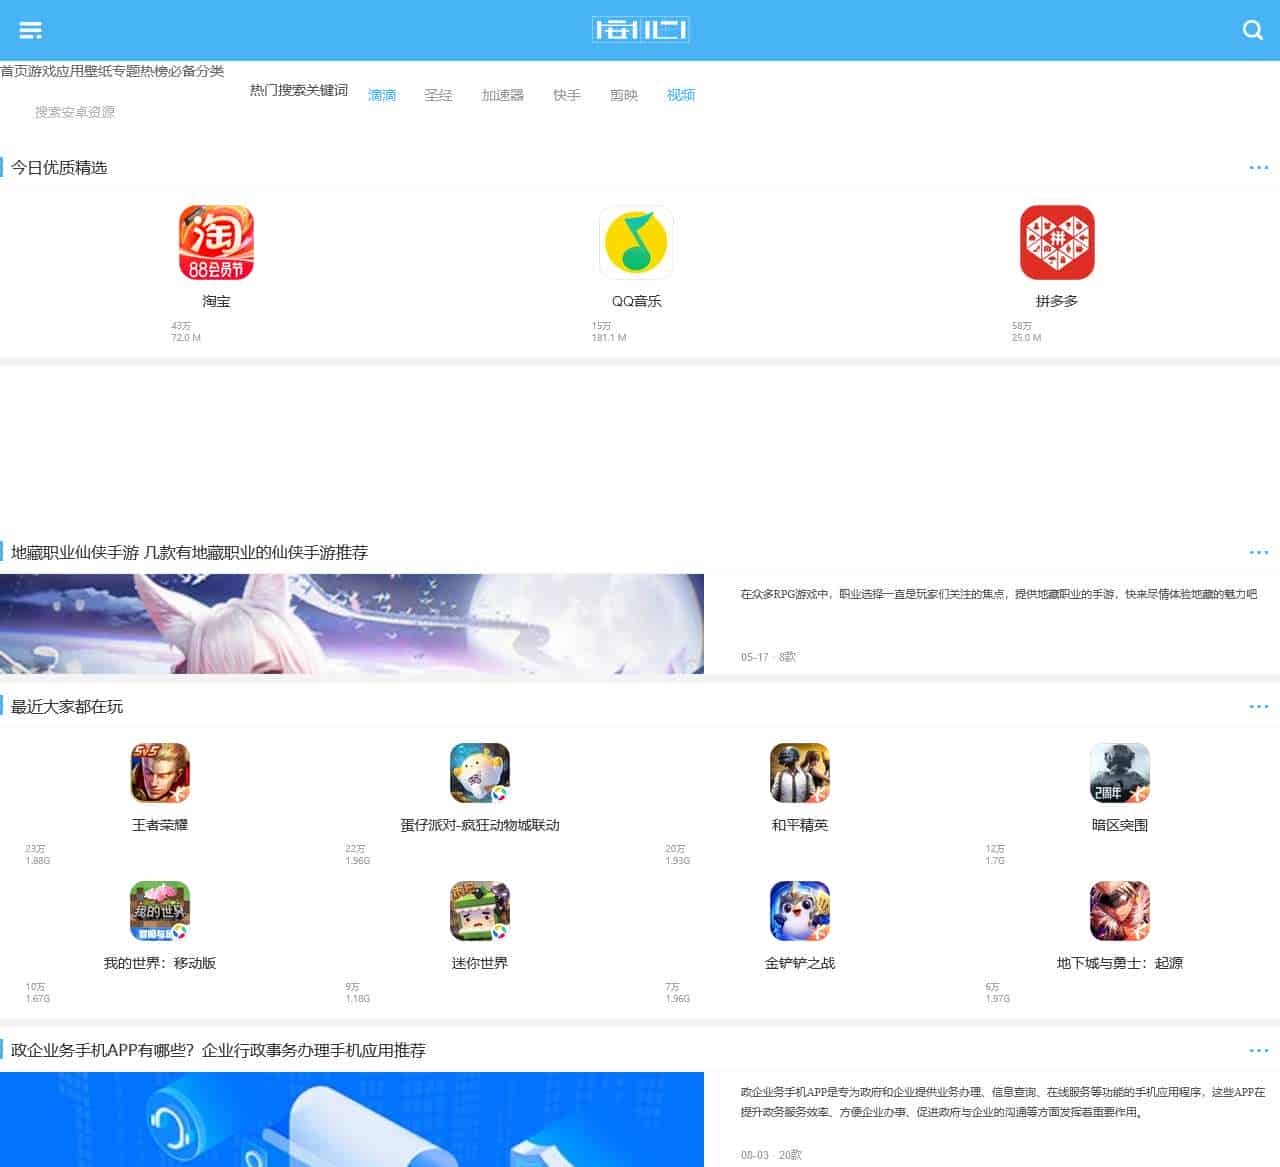This screenshot has width=1280, height=1167.
Task: Open the 暗区突围 game icon
Action: point(1120,773)
